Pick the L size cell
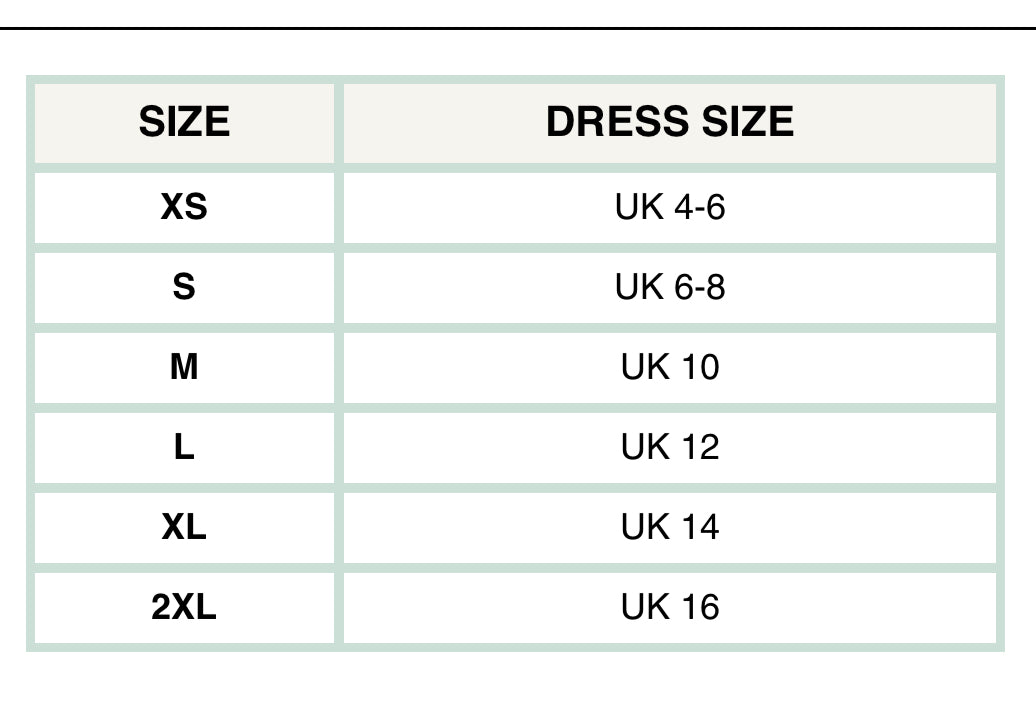1036x702 pixels. point(184,447)
